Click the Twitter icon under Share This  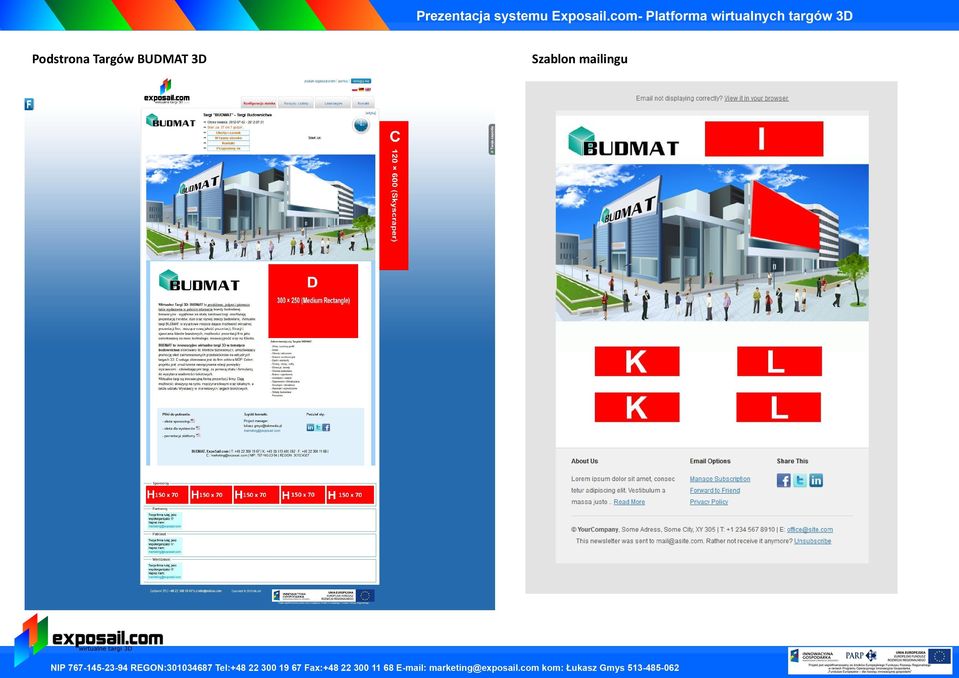(799, 481)
